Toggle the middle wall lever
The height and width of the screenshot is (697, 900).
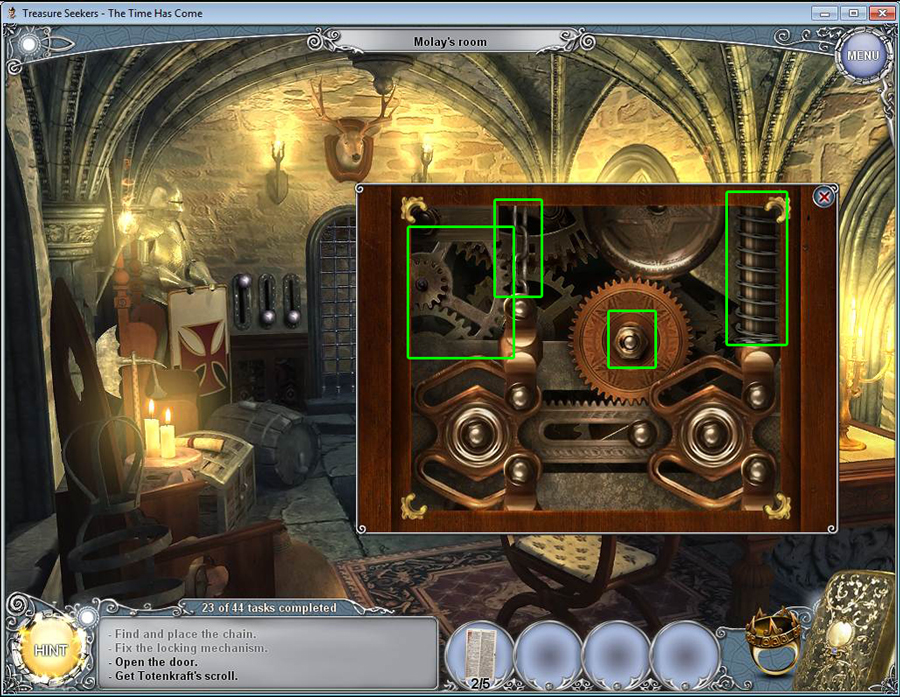click(x=267, y=300)
